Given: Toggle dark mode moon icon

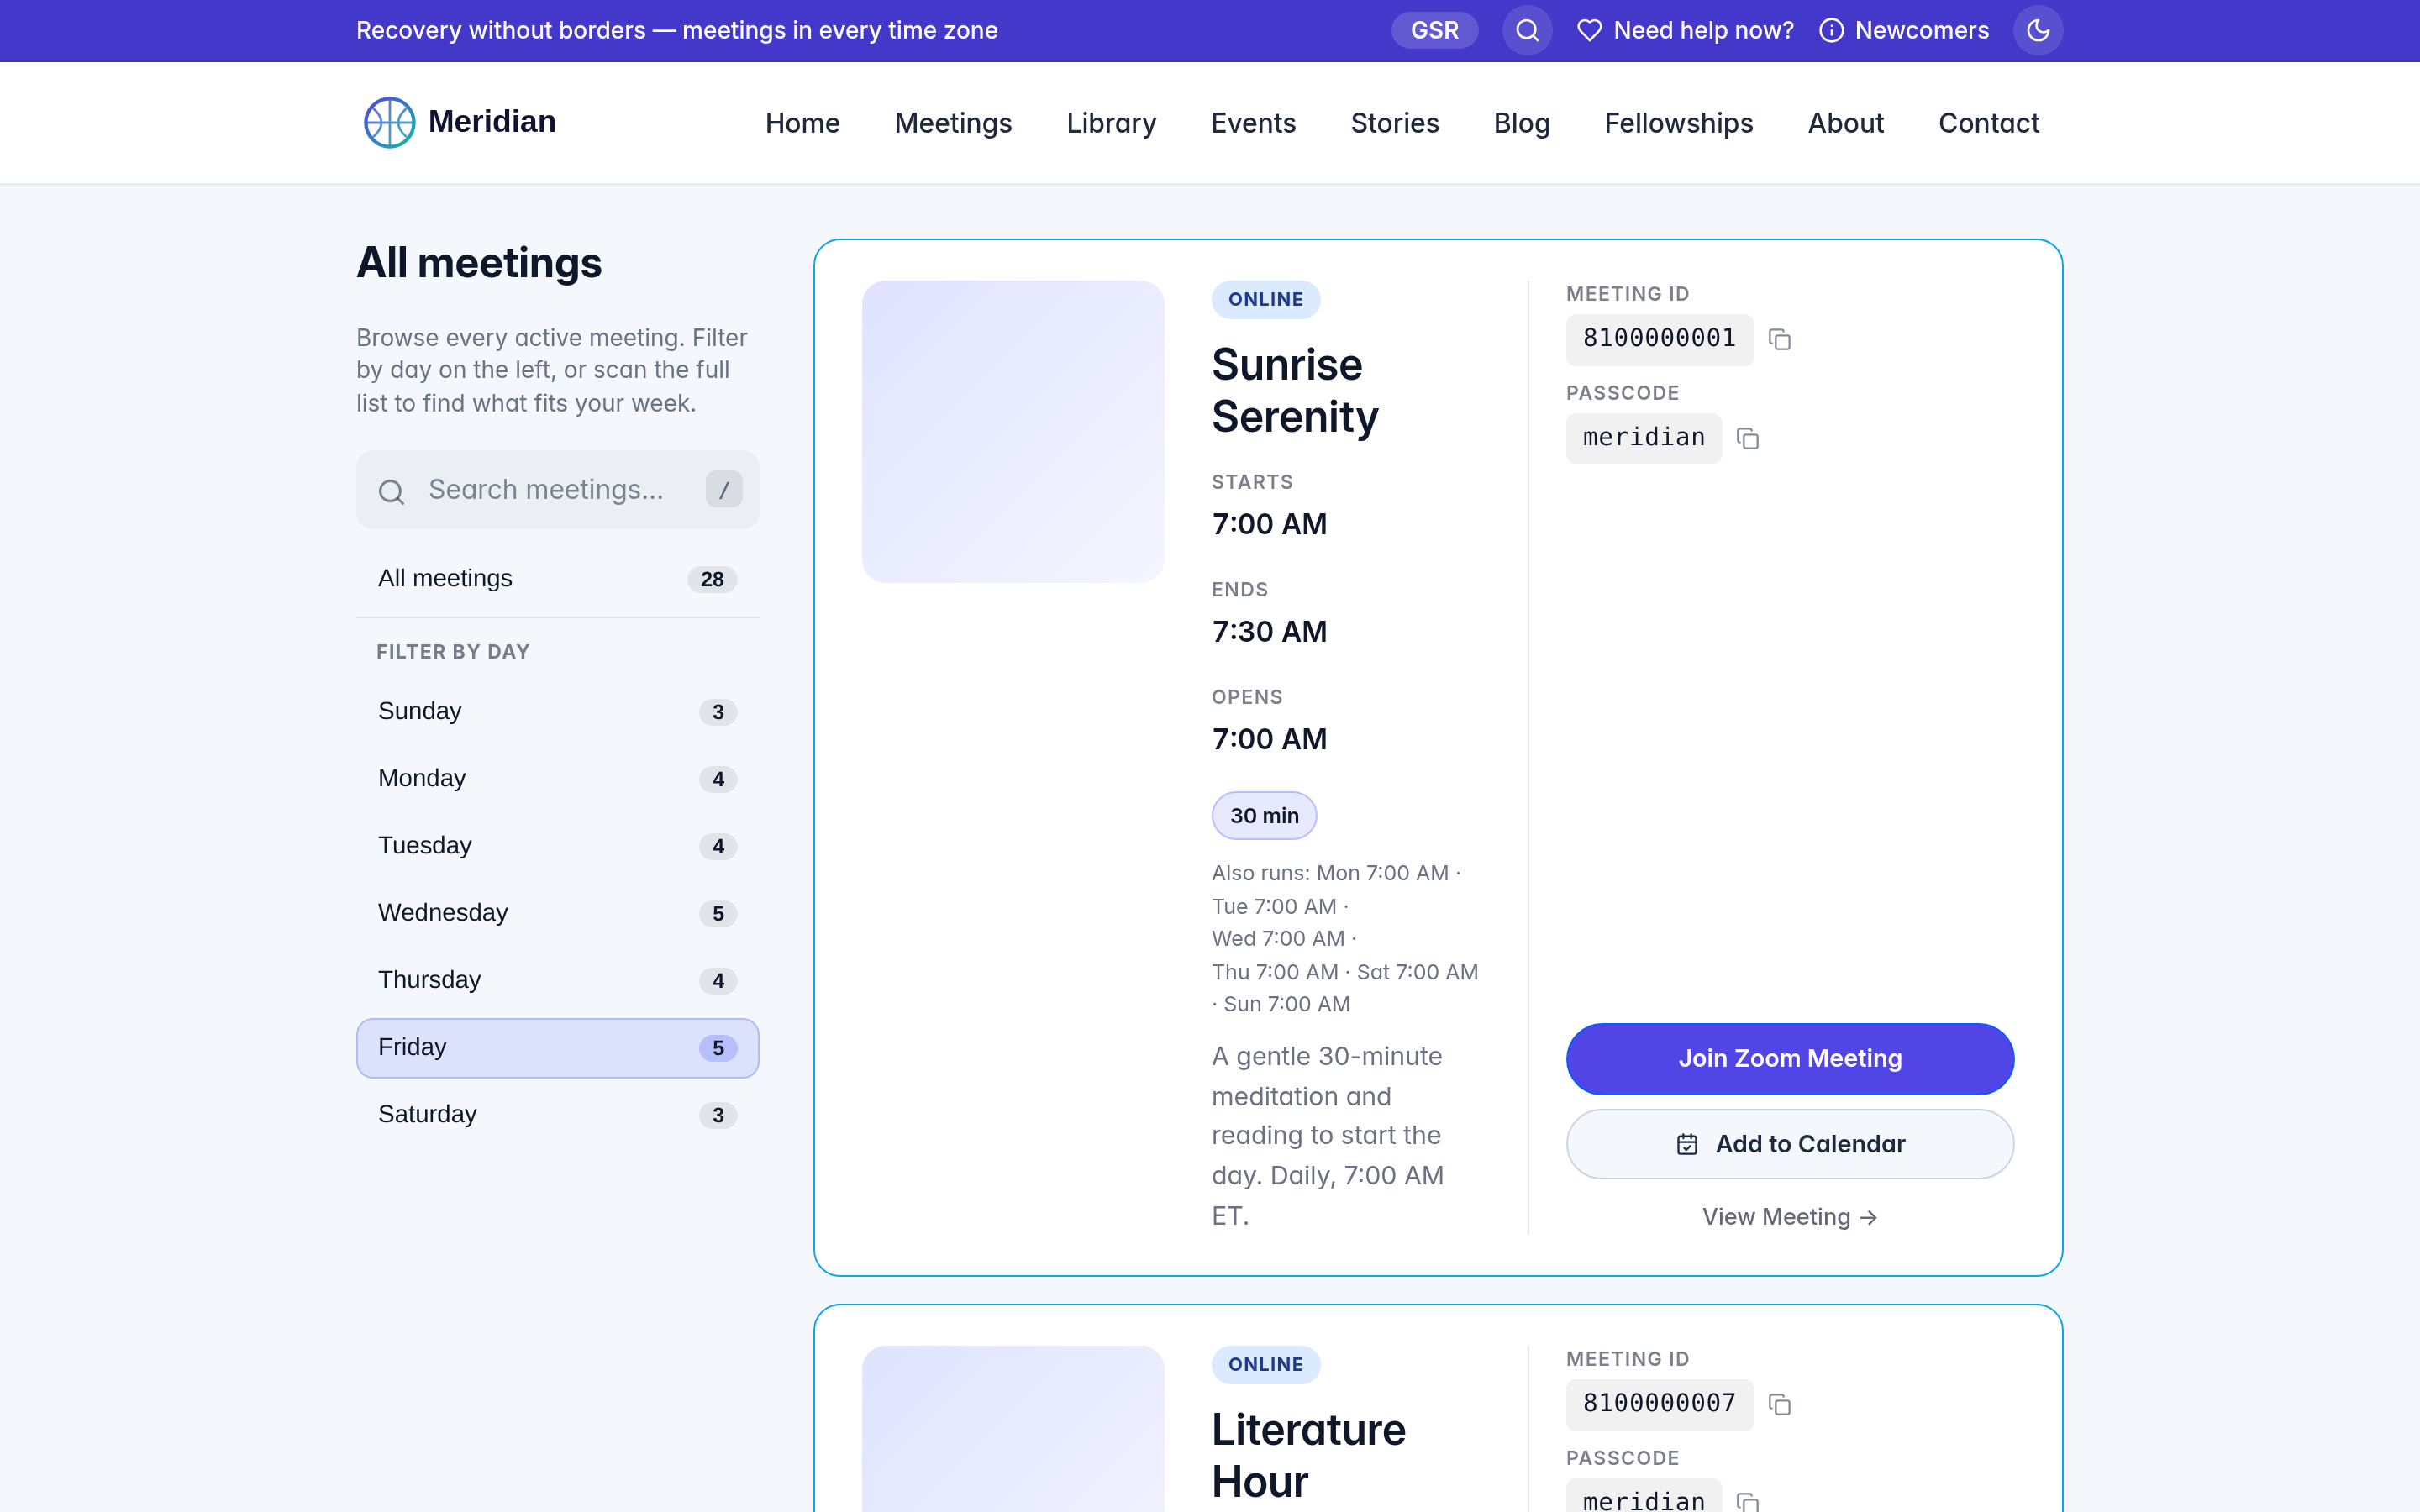Looking at the screenshot, I should [2037, 30].
